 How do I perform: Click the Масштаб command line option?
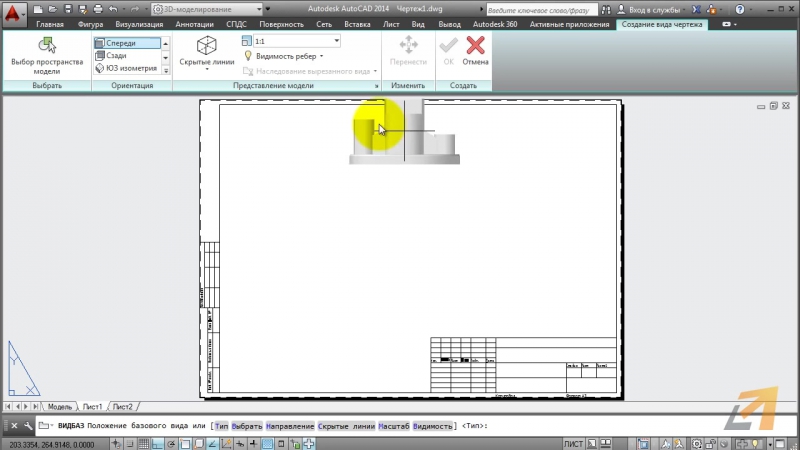click(395, 426)
